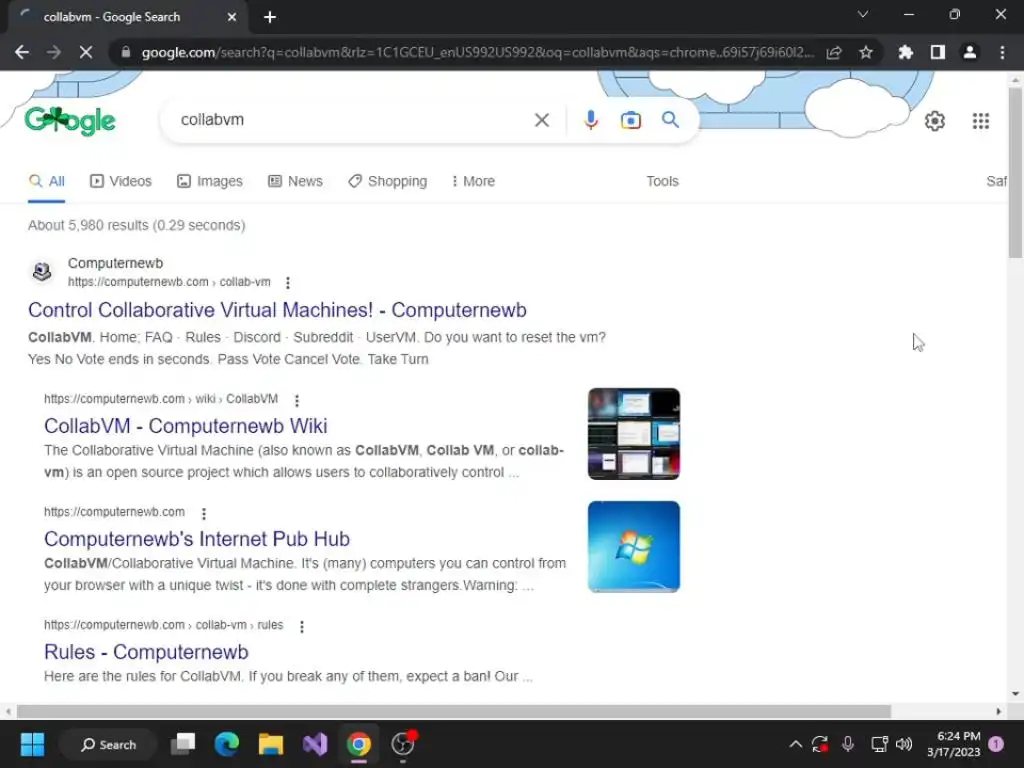Launch Microsoft Edge from the taskbar

tap(227, 744)
